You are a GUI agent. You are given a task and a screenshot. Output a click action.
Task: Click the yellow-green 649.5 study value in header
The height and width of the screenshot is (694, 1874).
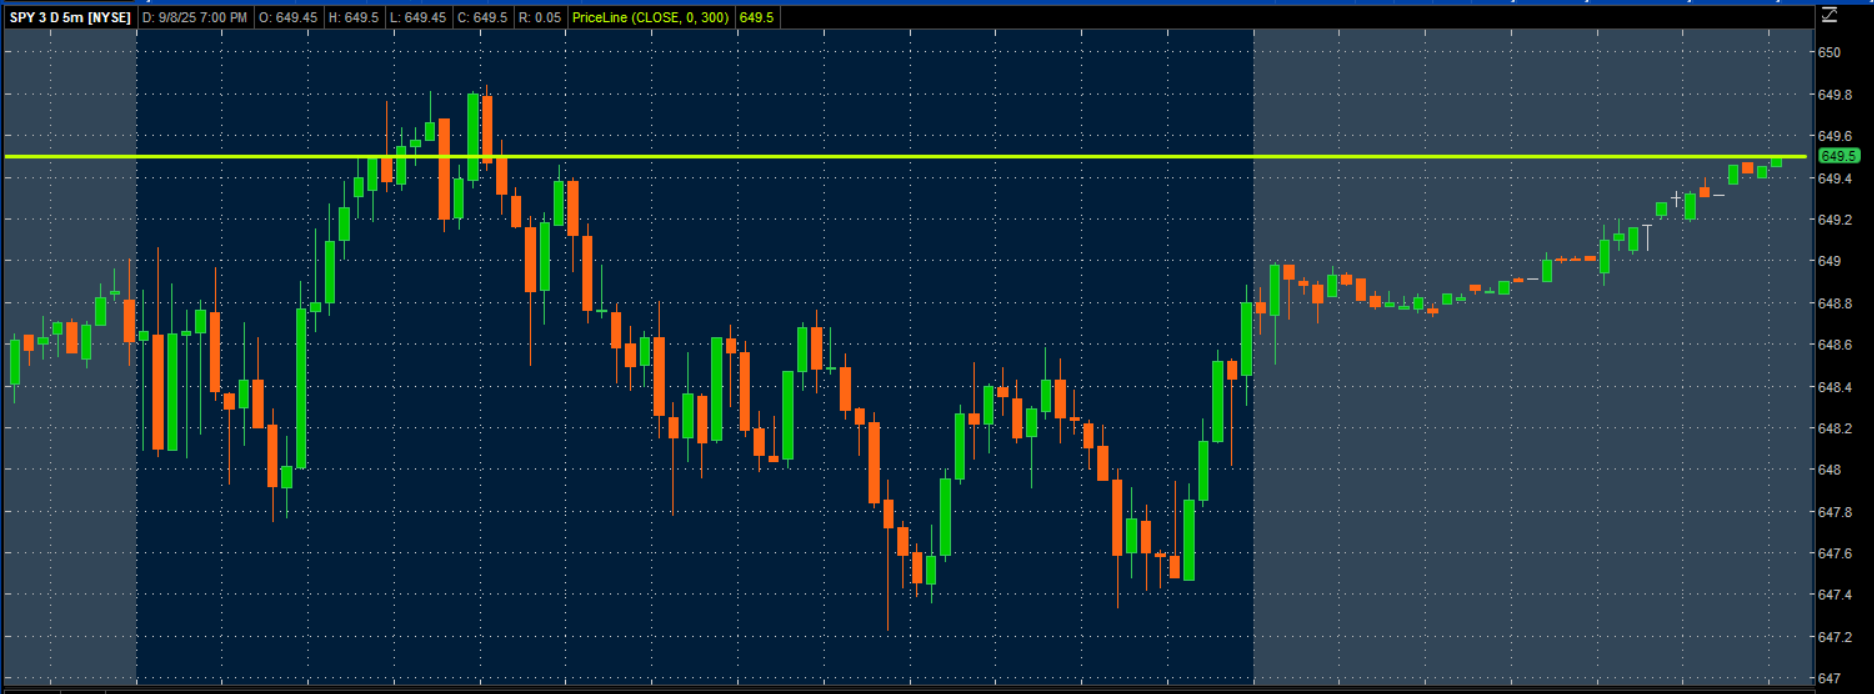[x=757, y=18]
